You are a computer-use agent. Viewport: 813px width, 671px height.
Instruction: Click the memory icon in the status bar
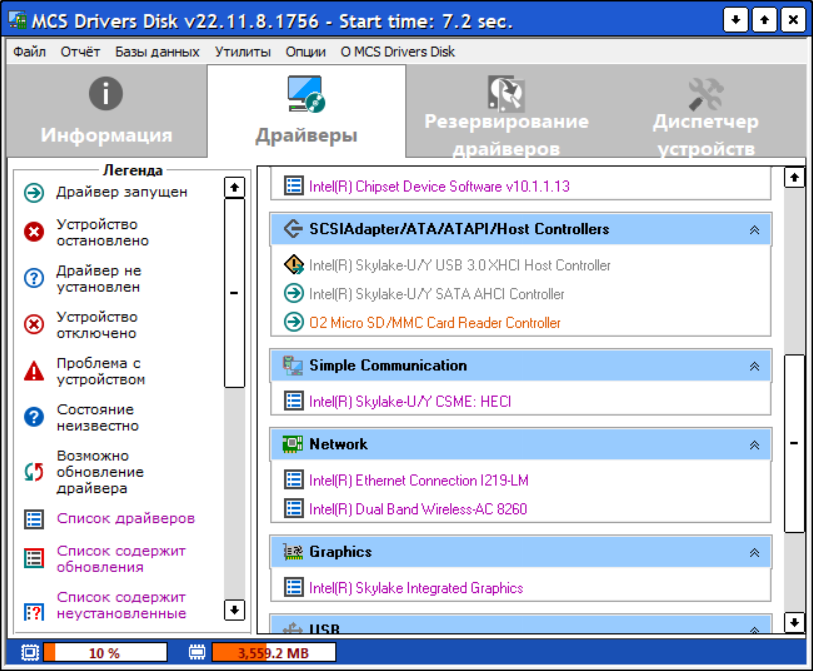[198, 653]
